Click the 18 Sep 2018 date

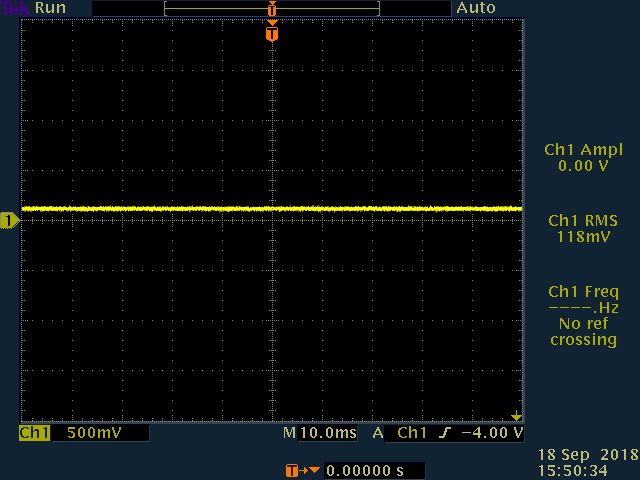point(588,455)
